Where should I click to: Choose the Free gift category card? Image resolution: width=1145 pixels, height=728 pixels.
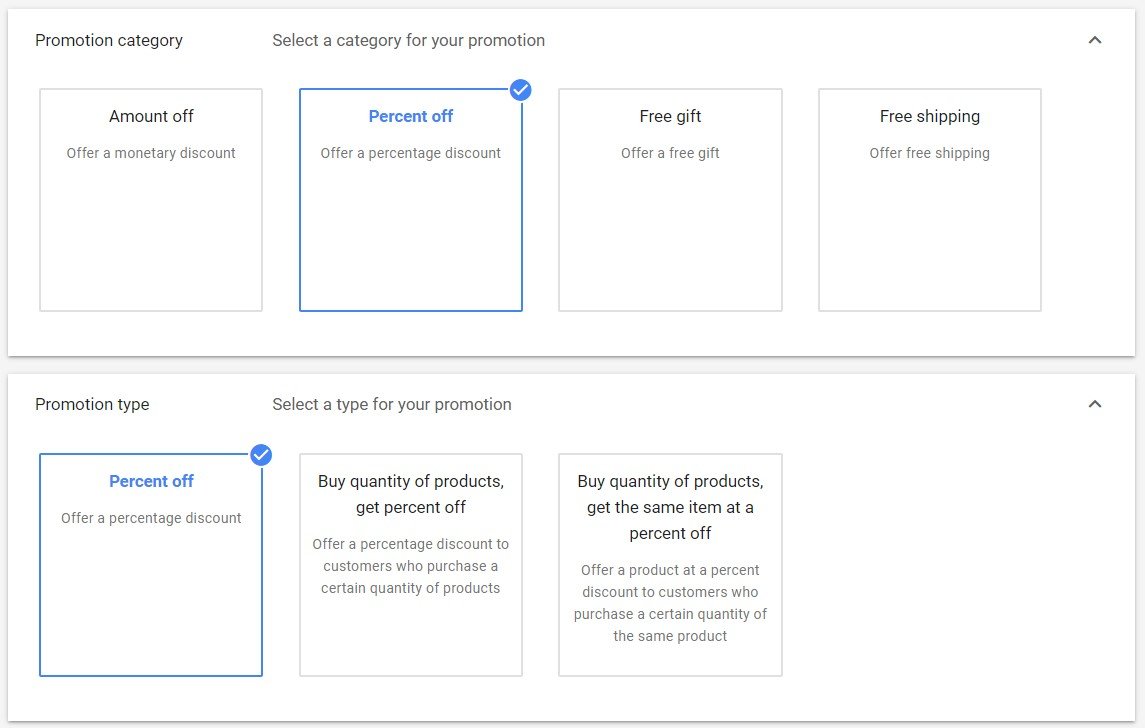[x=670, y=200]
